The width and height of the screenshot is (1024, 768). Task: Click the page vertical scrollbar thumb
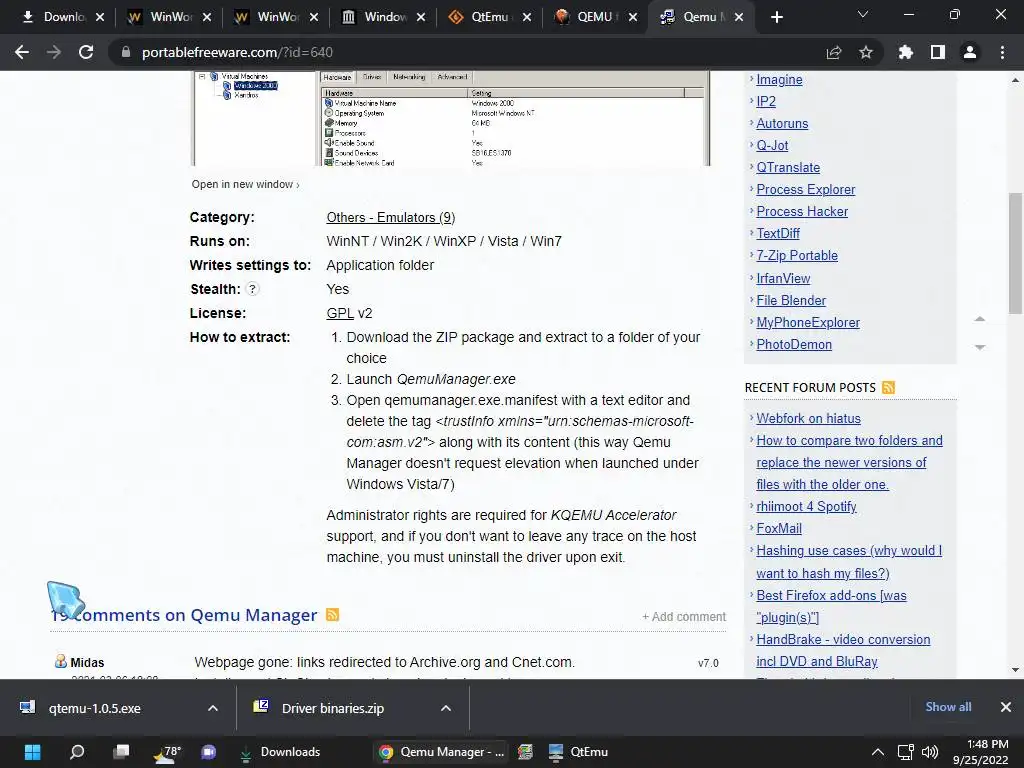pos(1015,253)
